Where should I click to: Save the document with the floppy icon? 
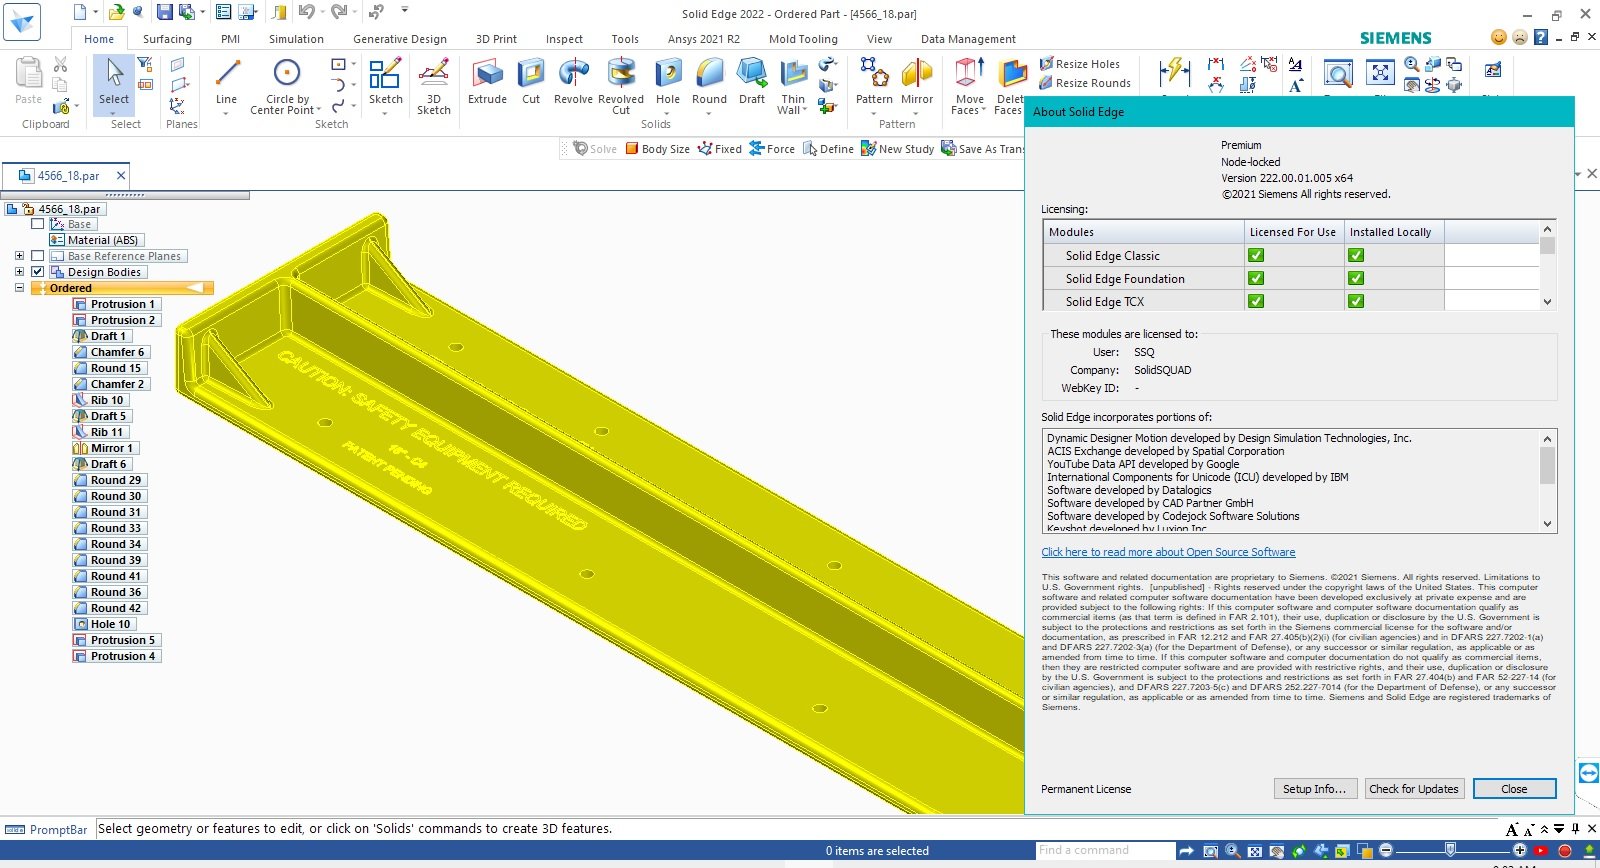(164, 12)
